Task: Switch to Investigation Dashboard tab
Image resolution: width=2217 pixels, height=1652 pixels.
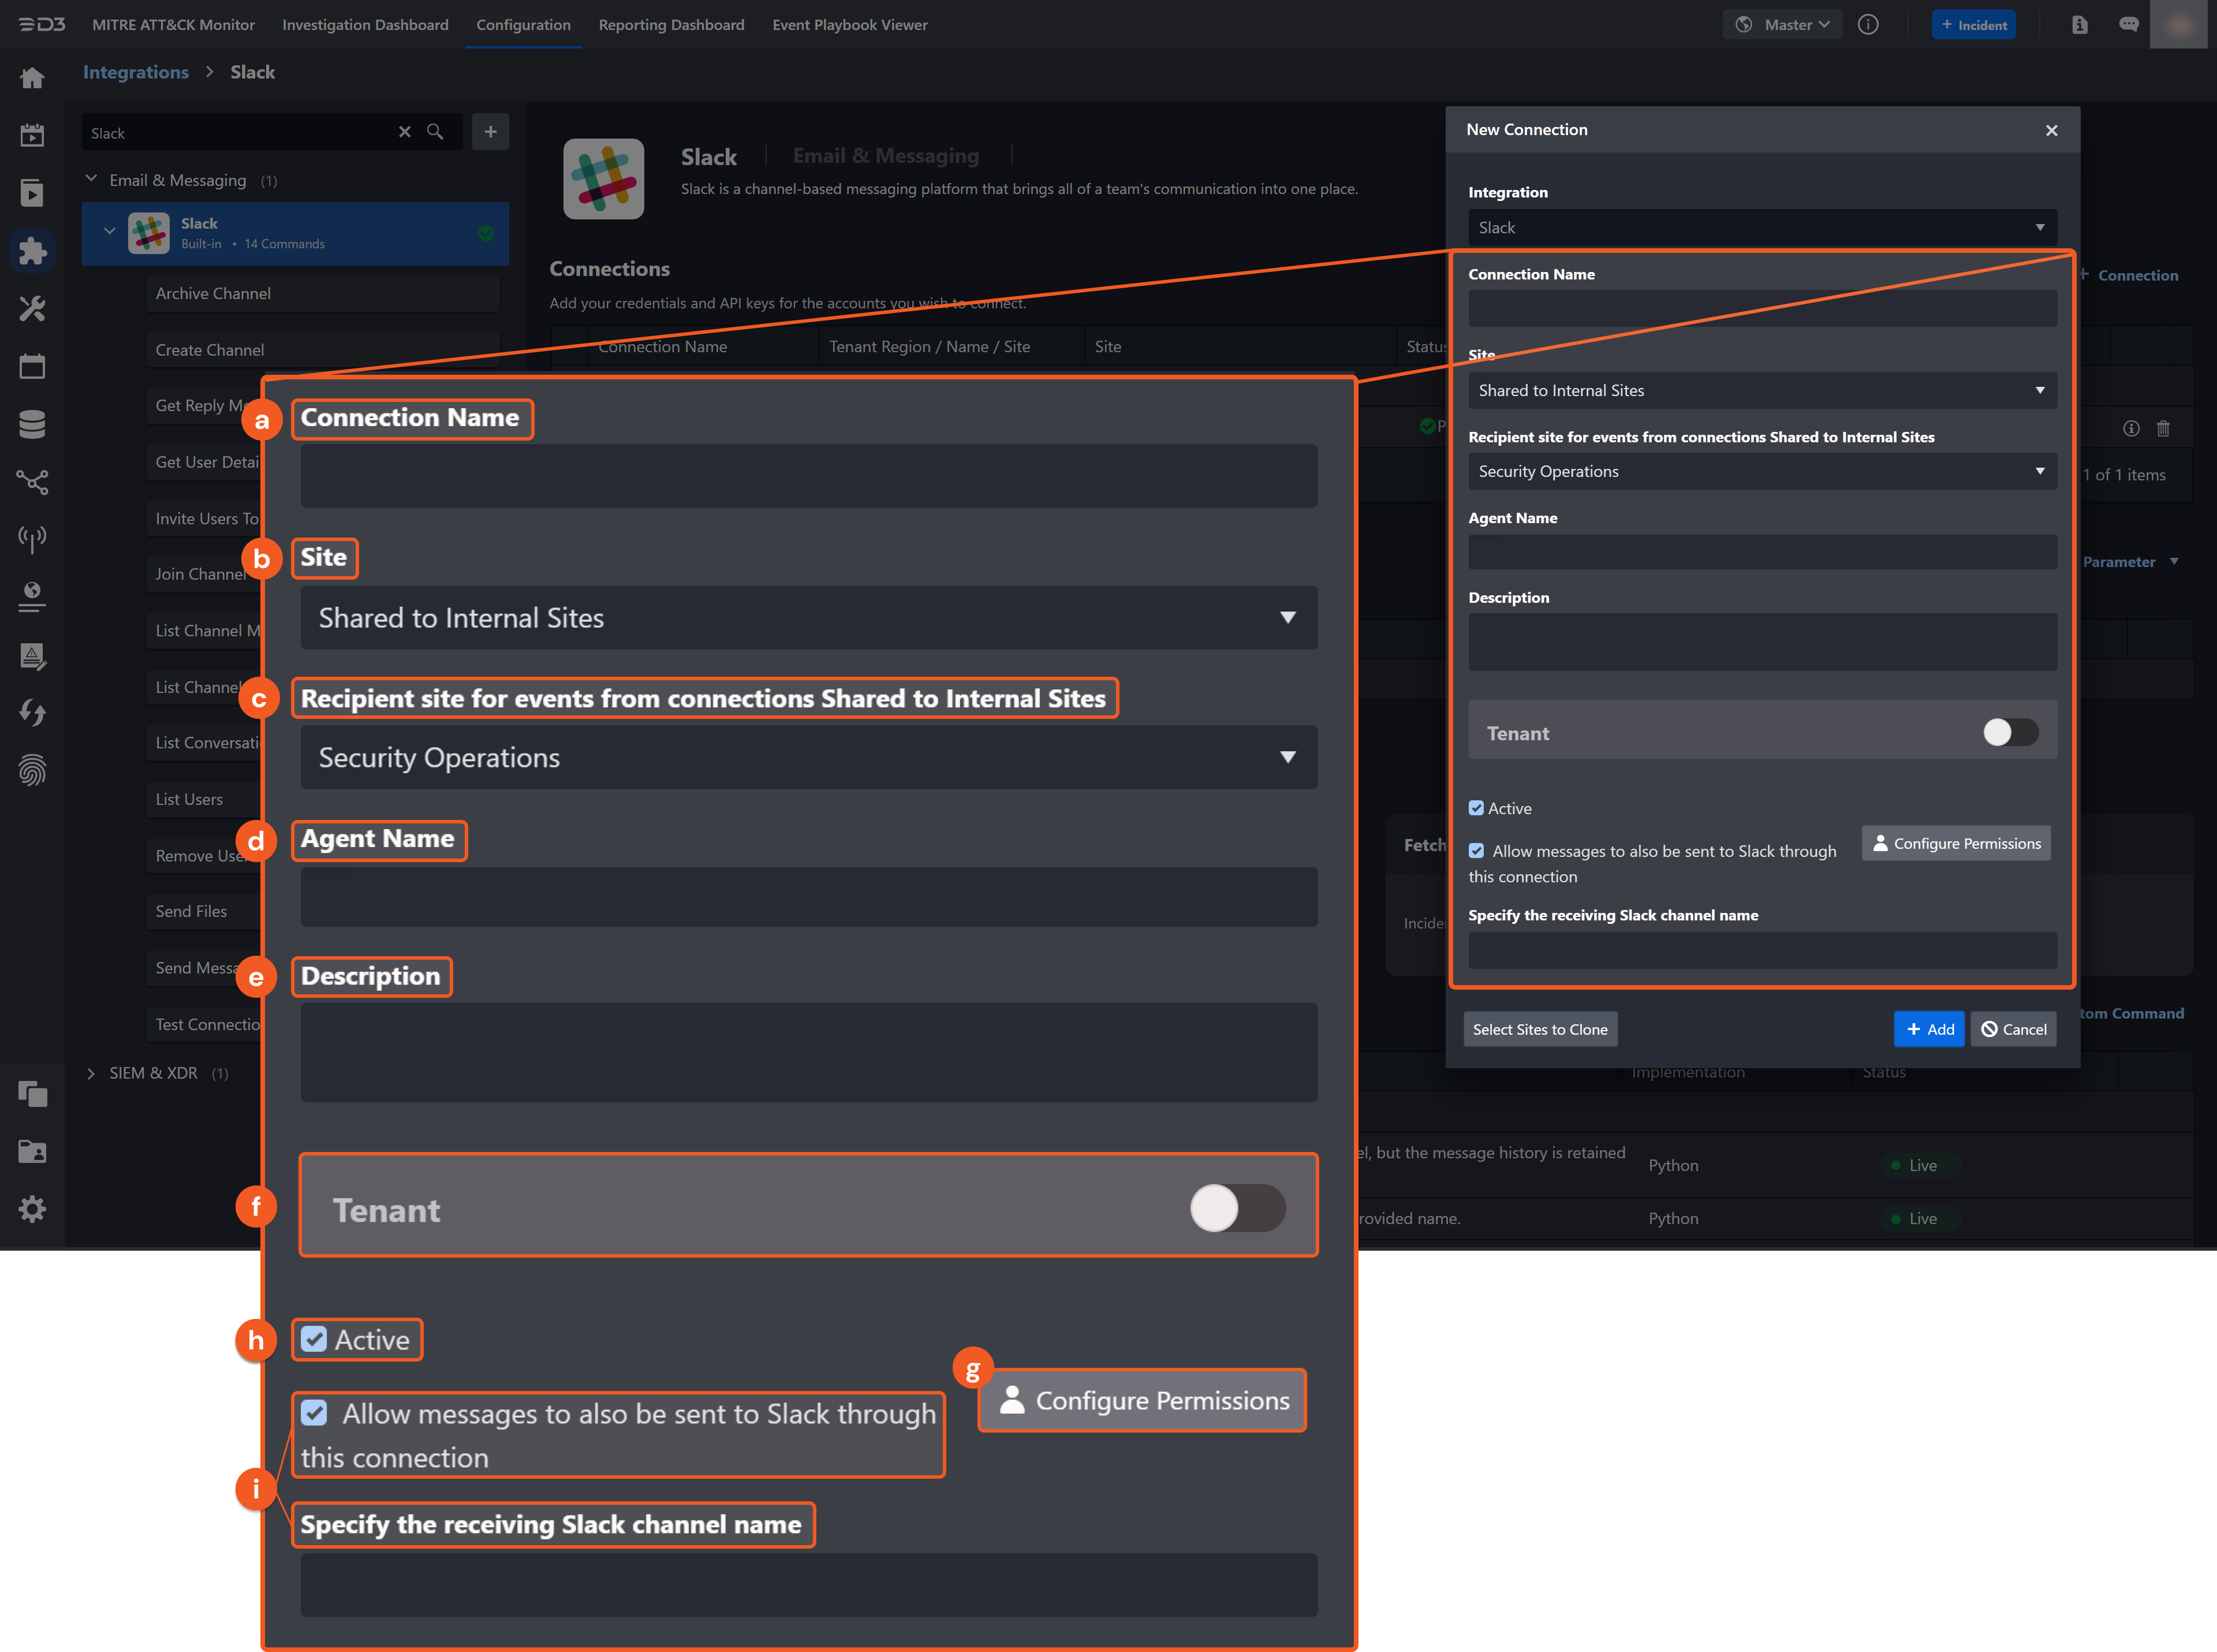Action: pyautogui.click(x=365, y=25)
